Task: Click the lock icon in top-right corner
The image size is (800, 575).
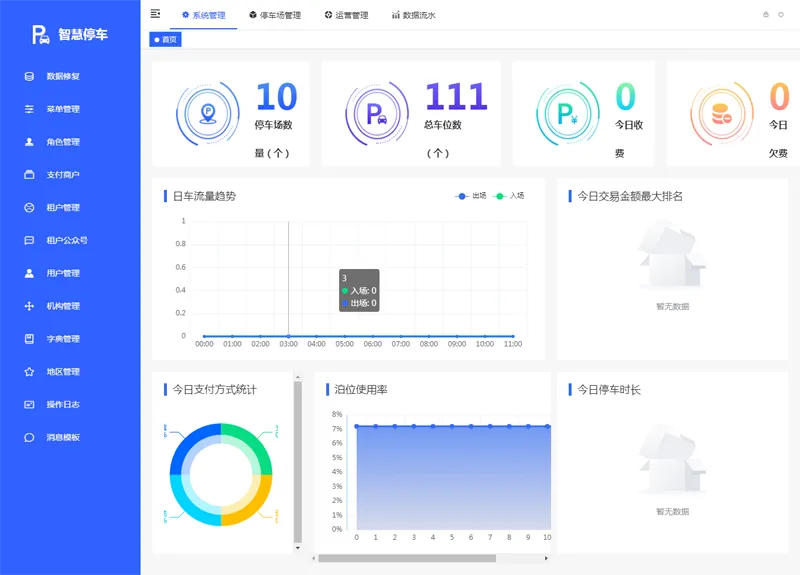Action: 766,15
